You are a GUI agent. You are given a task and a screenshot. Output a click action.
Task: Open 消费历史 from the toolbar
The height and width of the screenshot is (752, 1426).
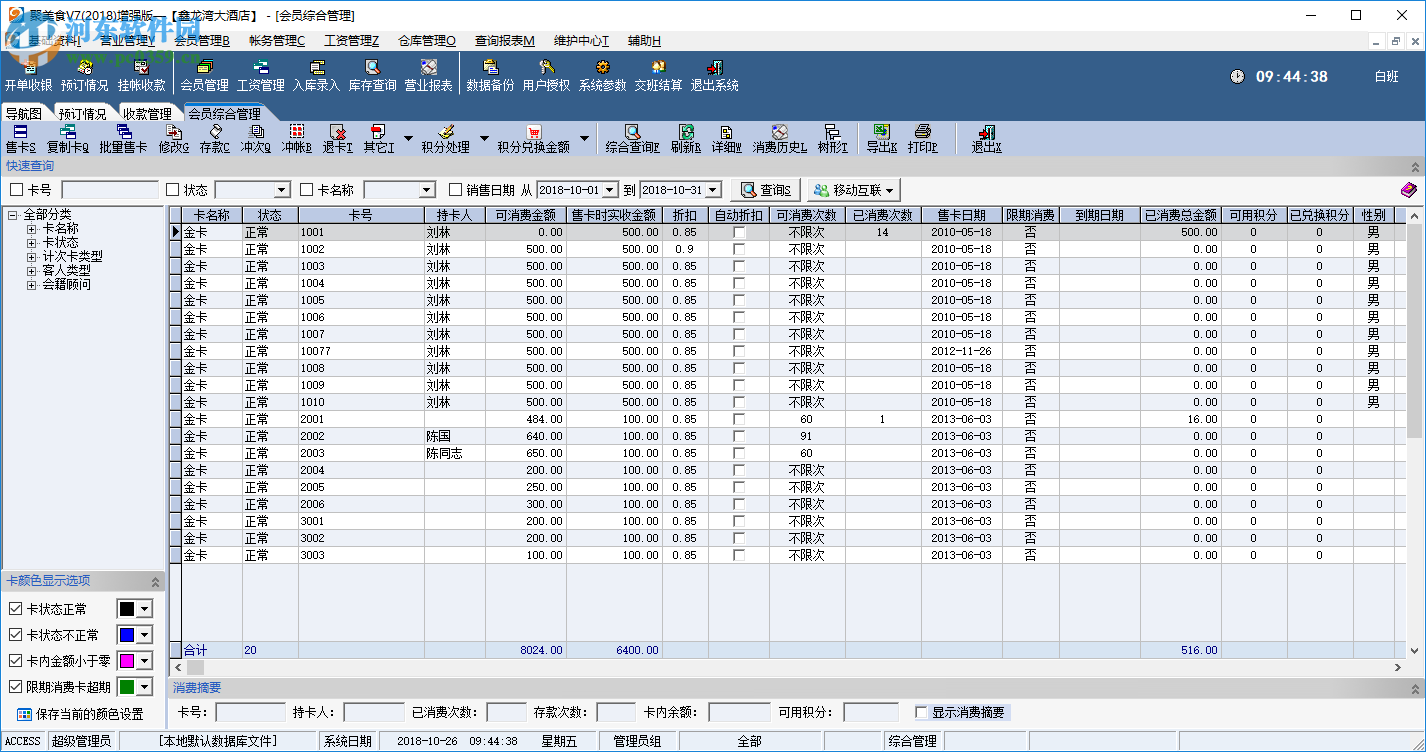point(779,138)
